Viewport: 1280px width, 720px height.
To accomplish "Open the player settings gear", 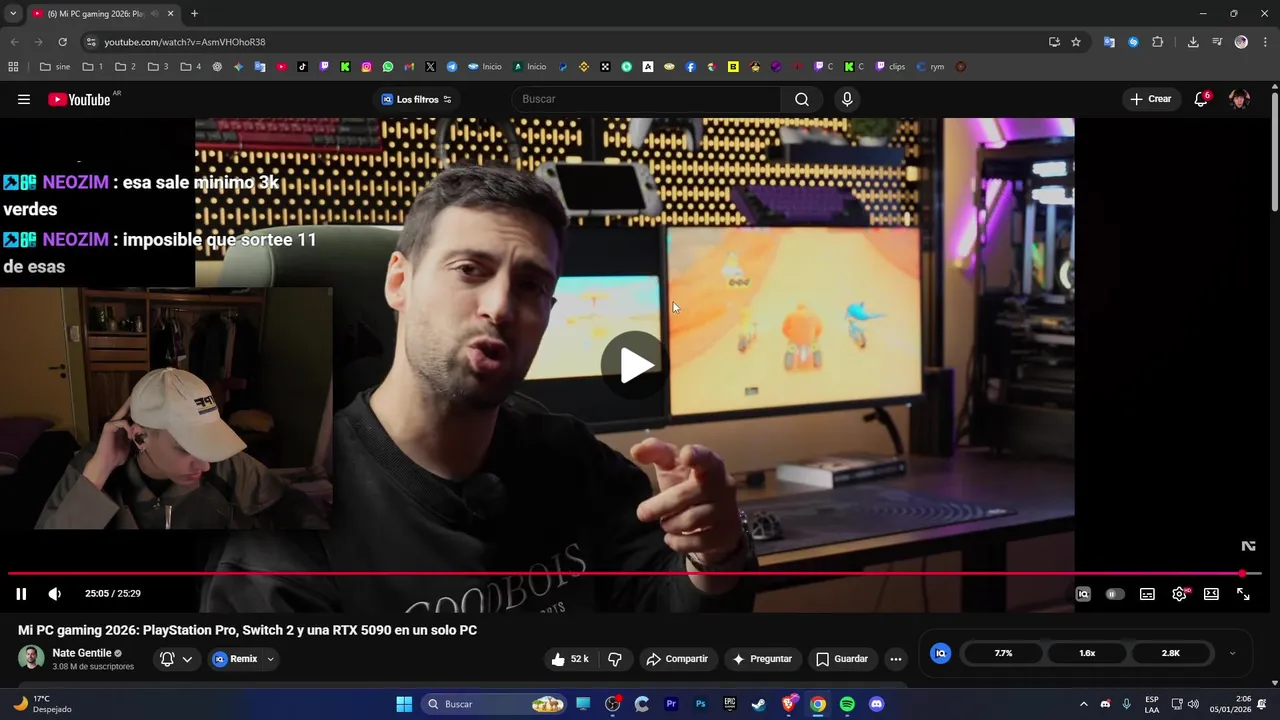I will tap(1180, 594).
